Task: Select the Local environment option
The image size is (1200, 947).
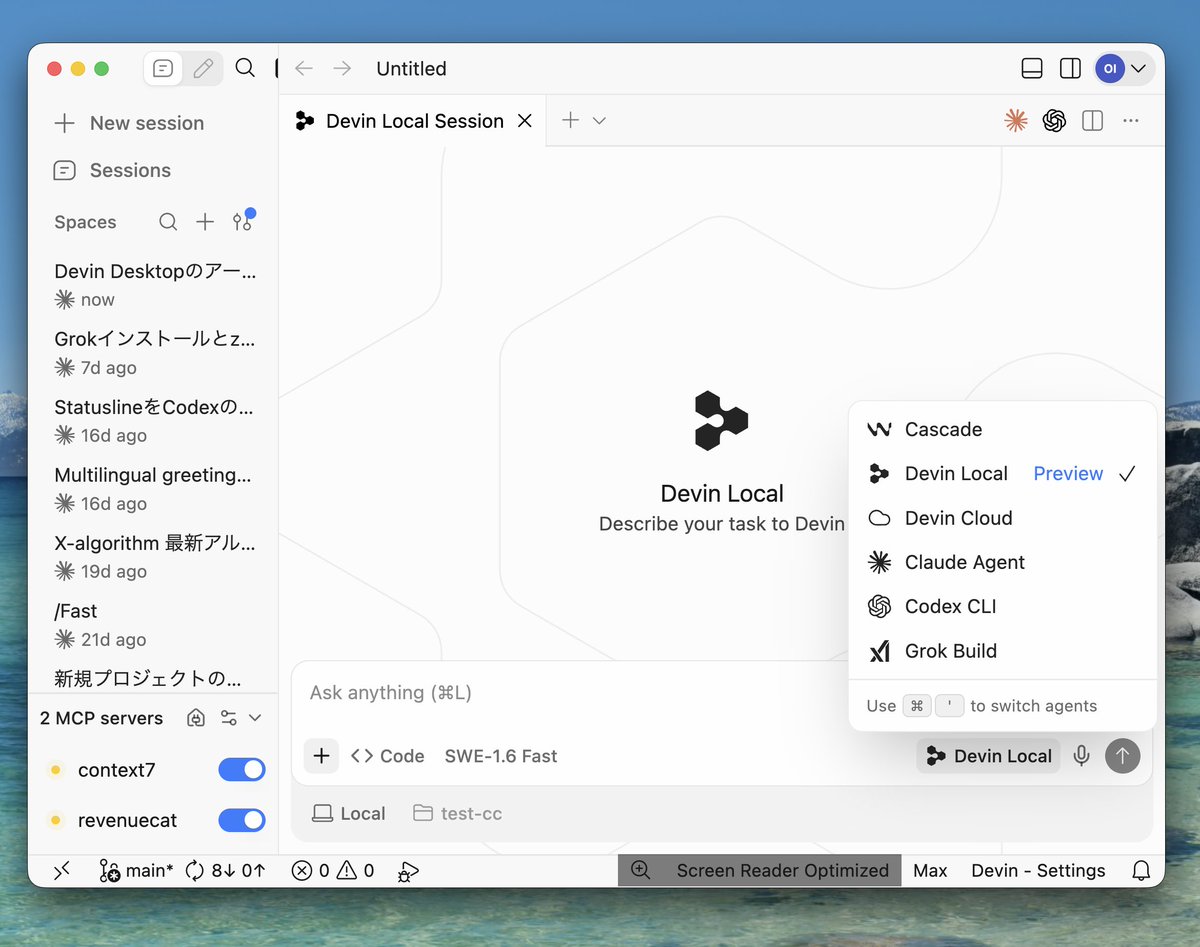Action: (x=348, y=813)
